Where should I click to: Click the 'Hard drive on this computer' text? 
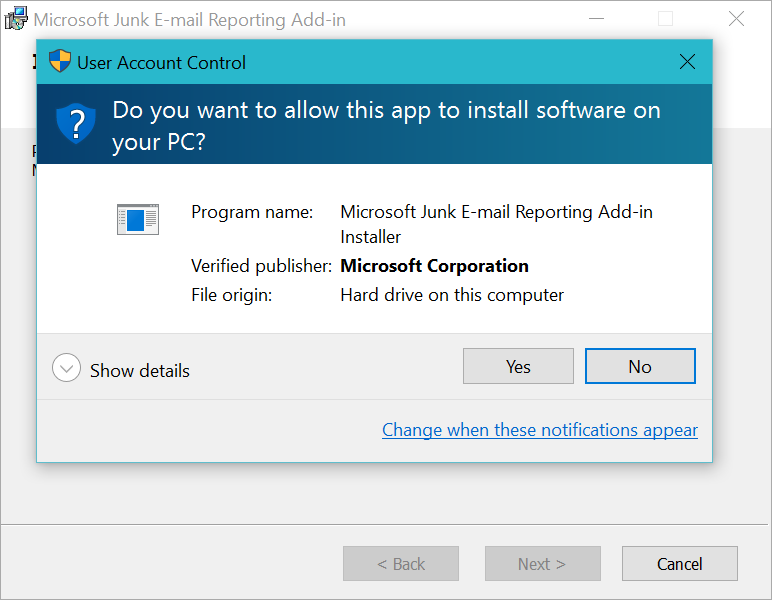click(452, 295)
